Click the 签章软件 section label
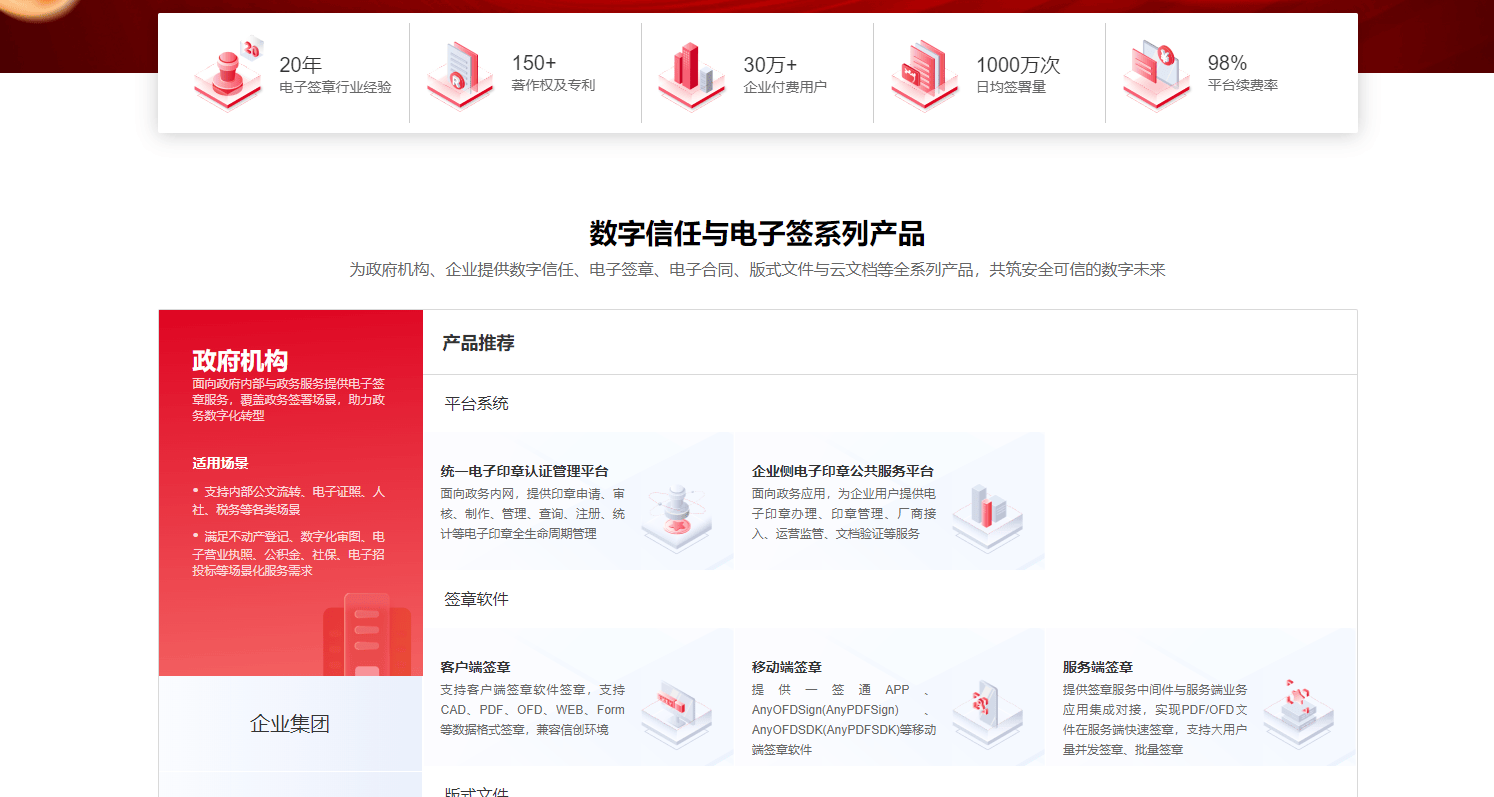 click(476, 599)
